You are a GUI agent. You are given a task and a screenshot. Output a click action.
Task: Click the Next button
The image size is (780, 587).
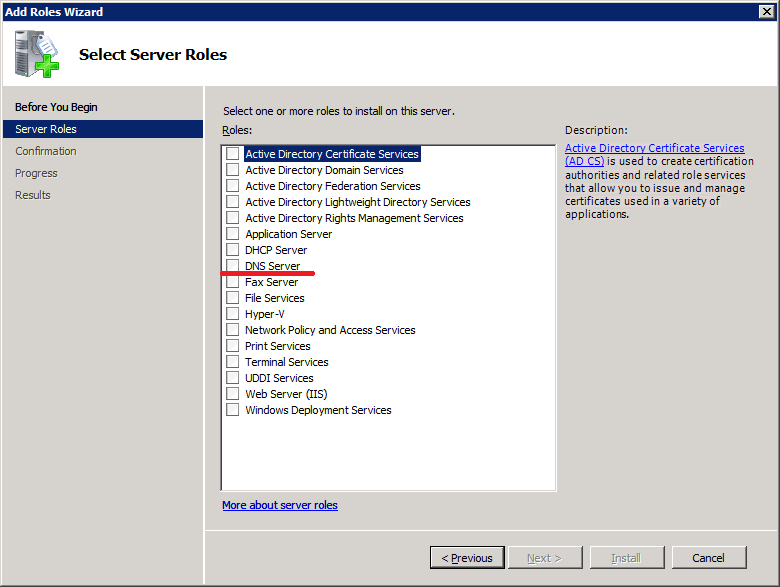tap(545, 558)
